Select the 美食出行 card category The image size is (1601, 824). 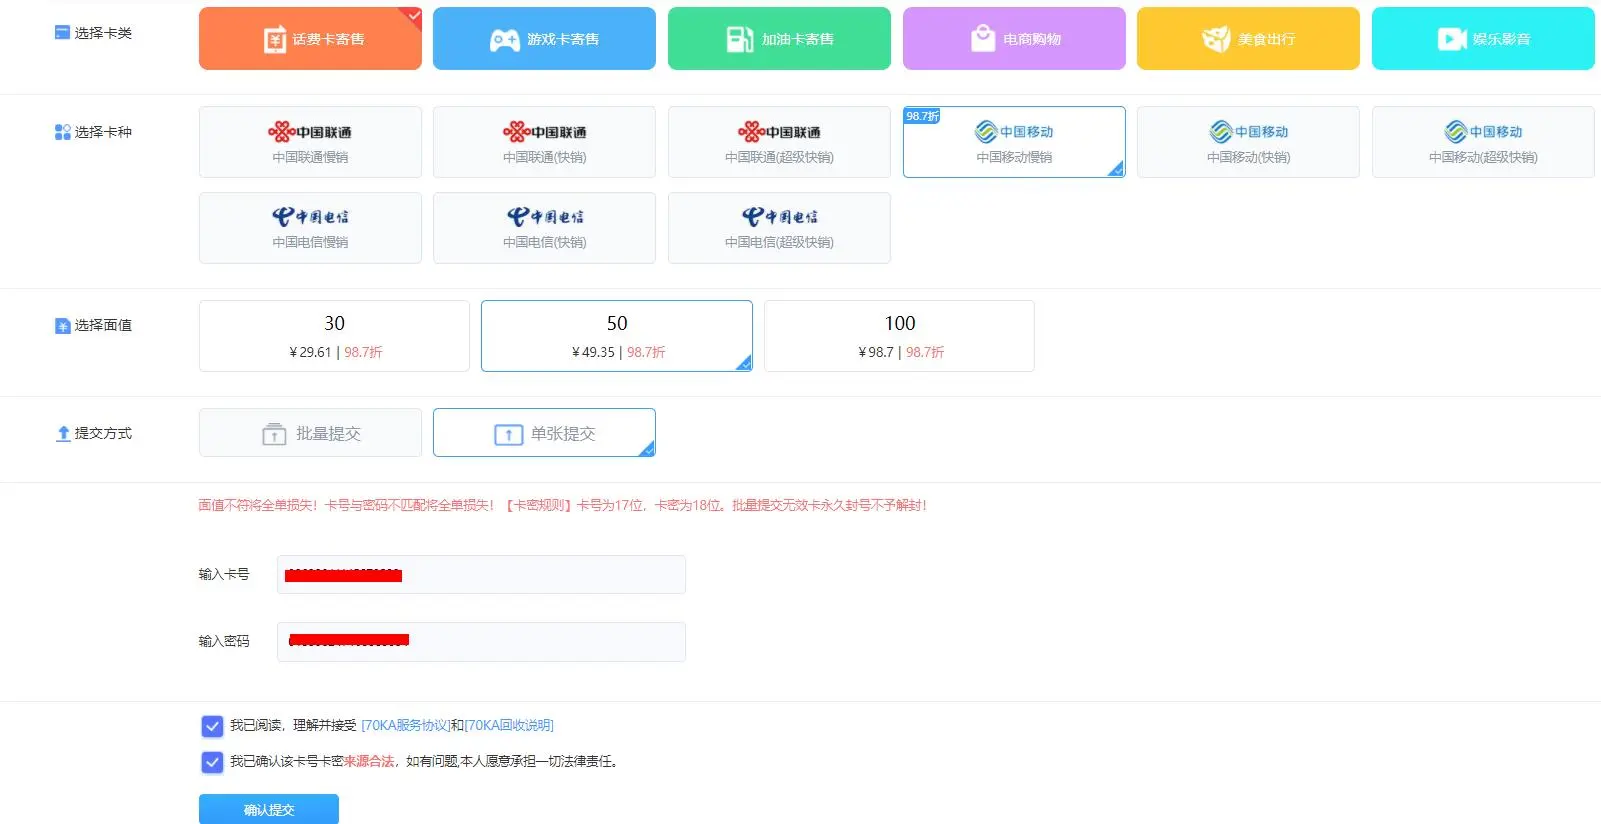click(x=1248, y=39)
